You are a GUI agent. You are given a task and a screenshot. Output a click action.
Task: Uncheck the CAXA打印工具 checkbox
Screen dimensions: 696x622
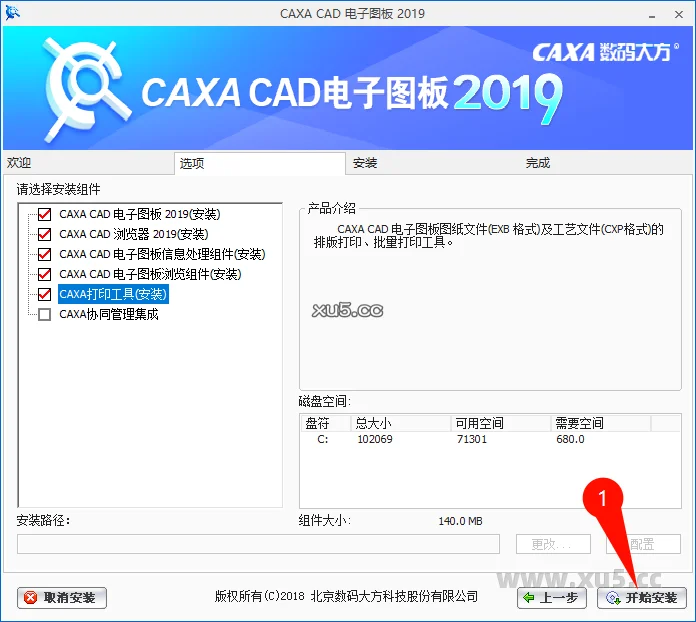click(44, 294)
